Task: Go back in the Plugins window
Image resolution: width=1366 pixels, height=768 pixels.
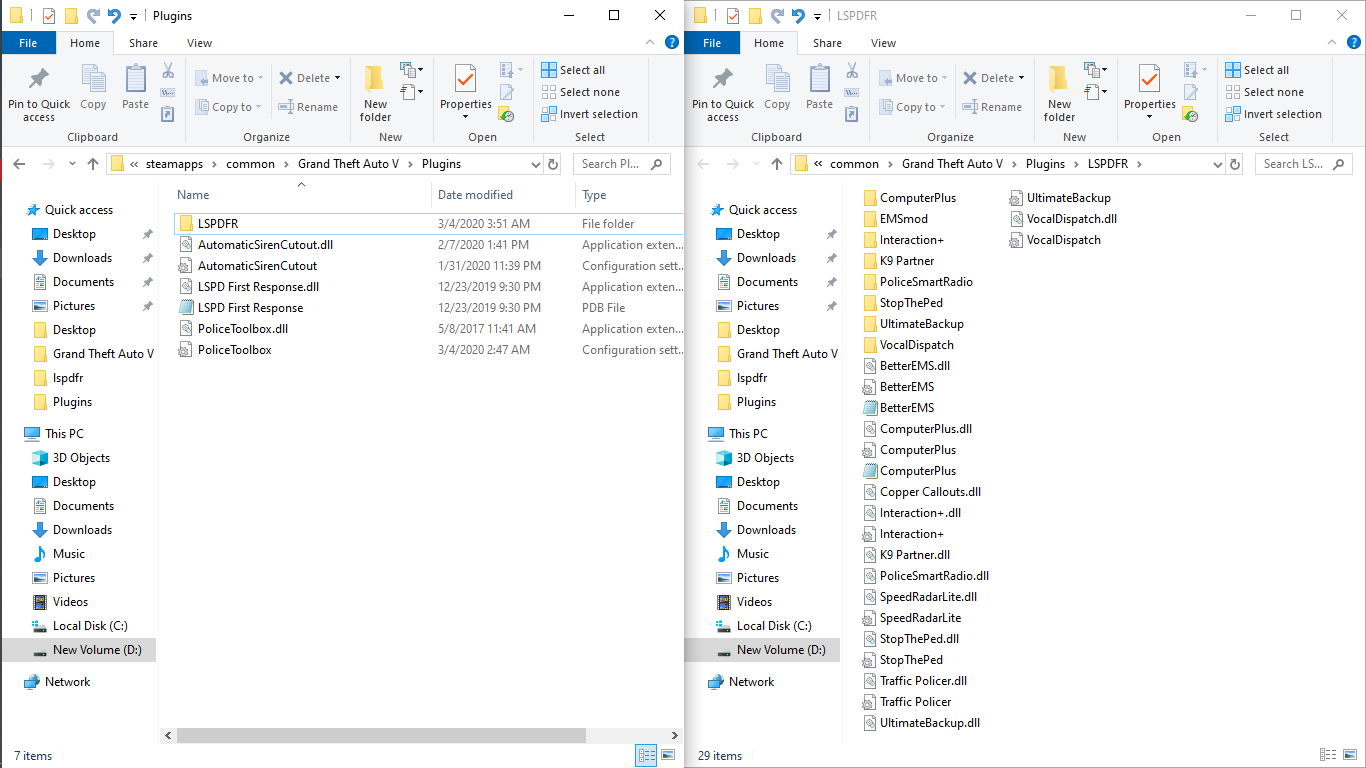Action: click(19, 164)
